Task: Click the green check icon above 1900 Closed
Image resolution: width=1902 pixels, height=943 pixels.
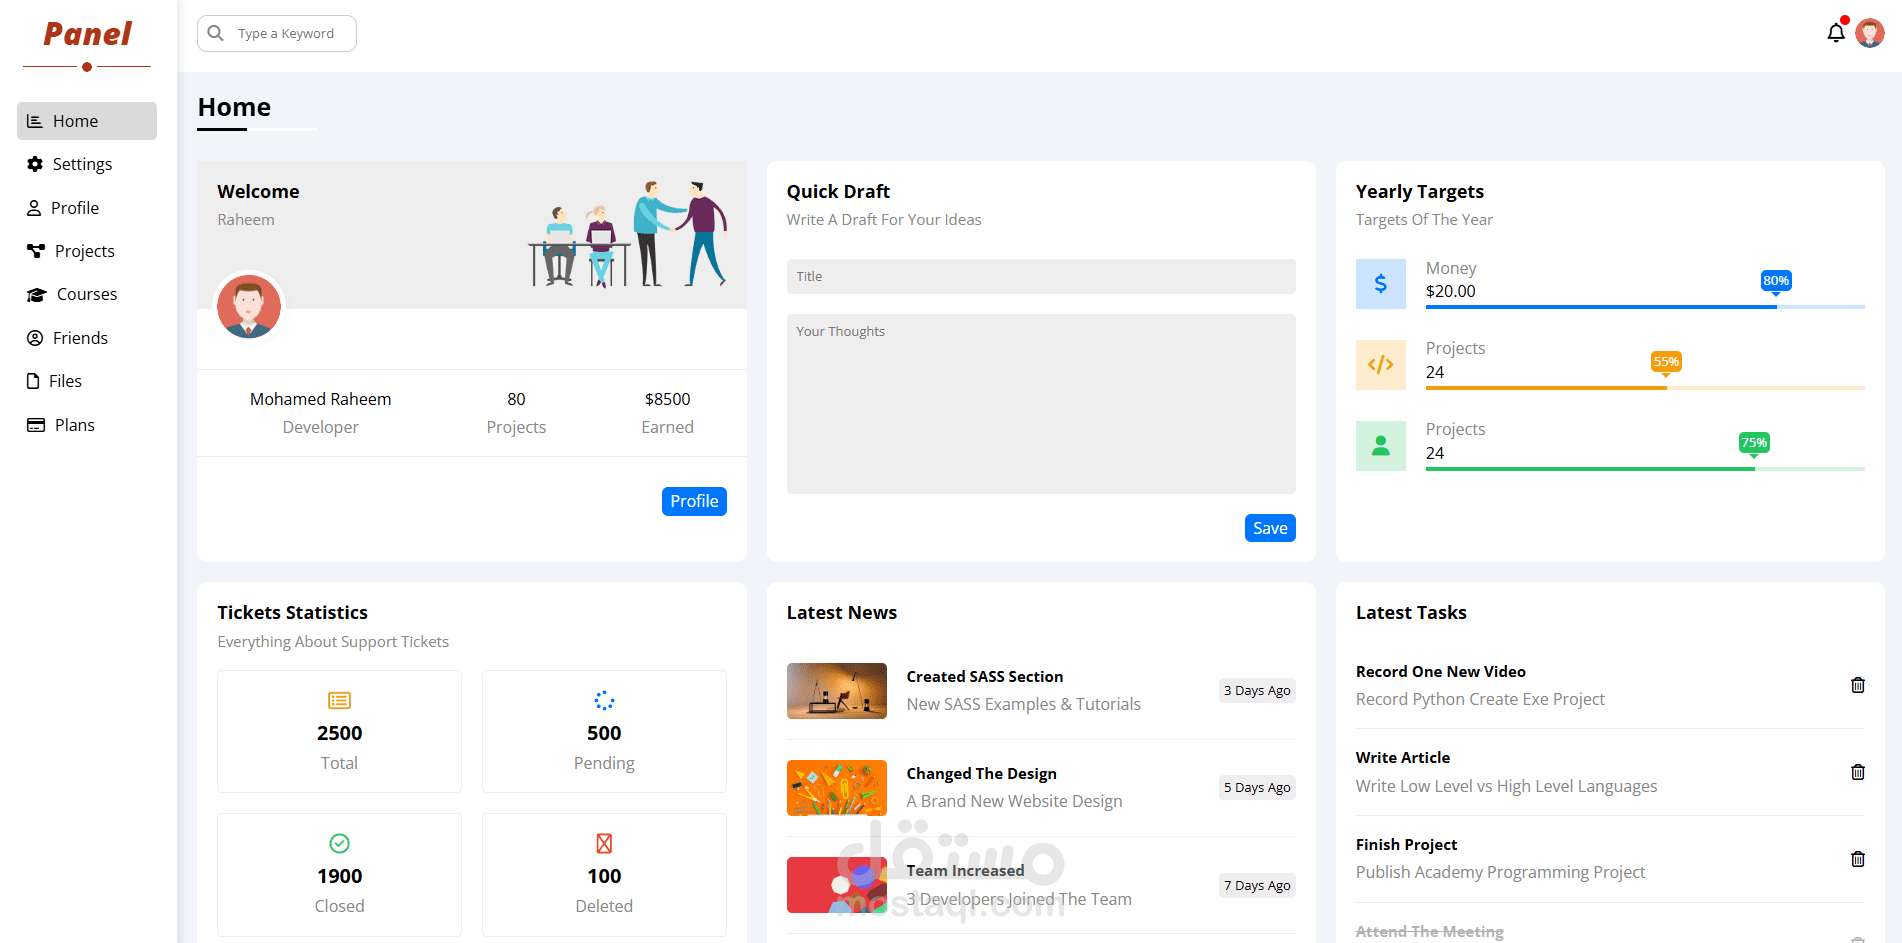Action: (x=340, y=844)
